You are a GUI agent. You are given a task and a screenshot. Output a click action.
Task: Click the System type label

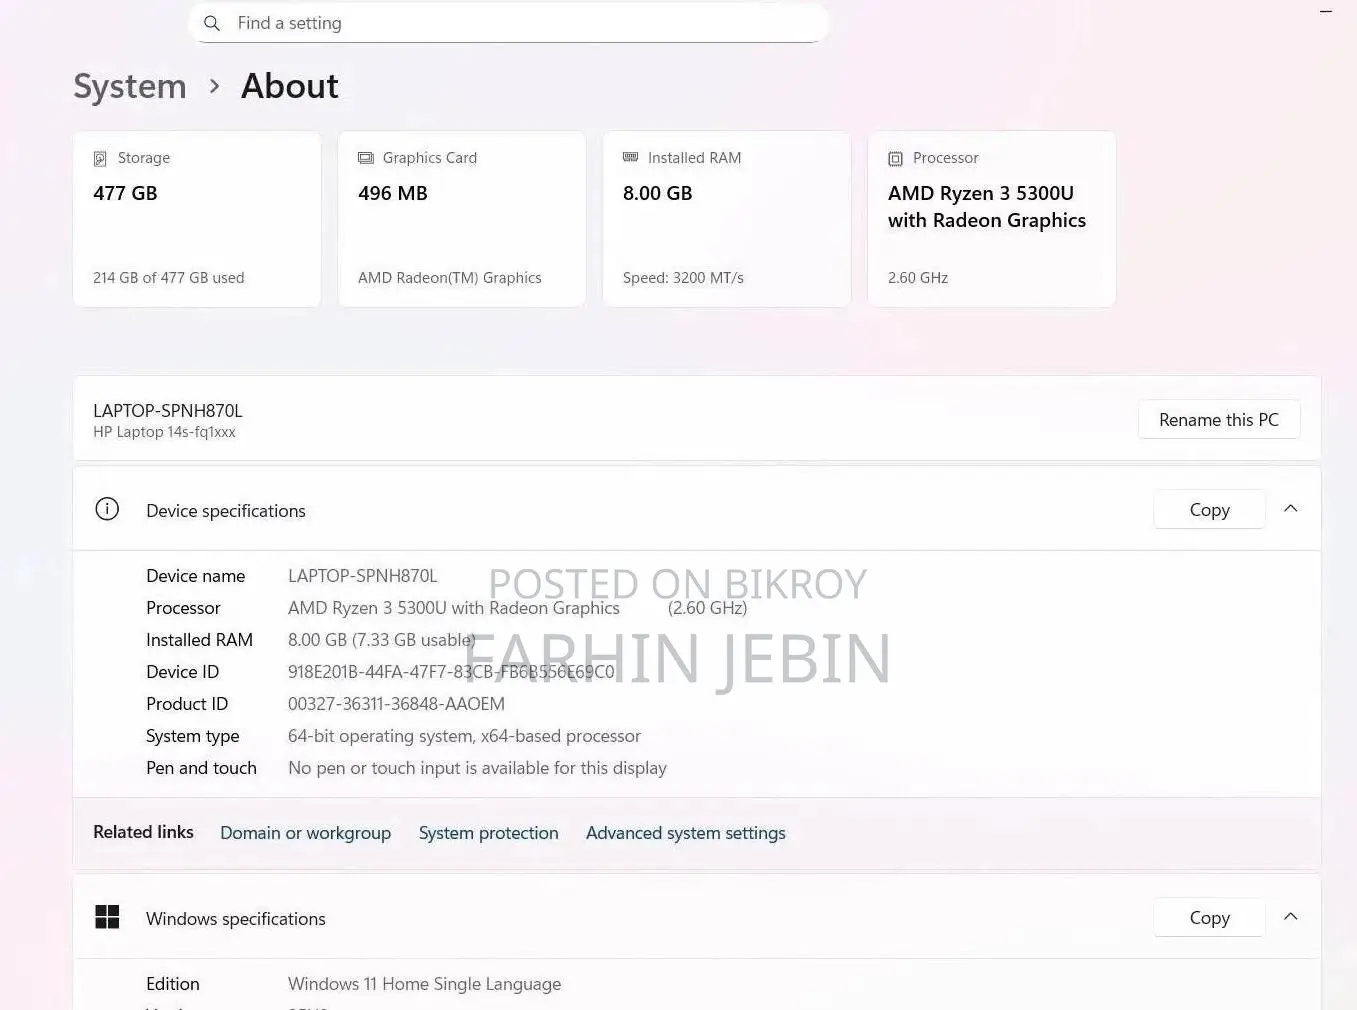click(193, 736)
